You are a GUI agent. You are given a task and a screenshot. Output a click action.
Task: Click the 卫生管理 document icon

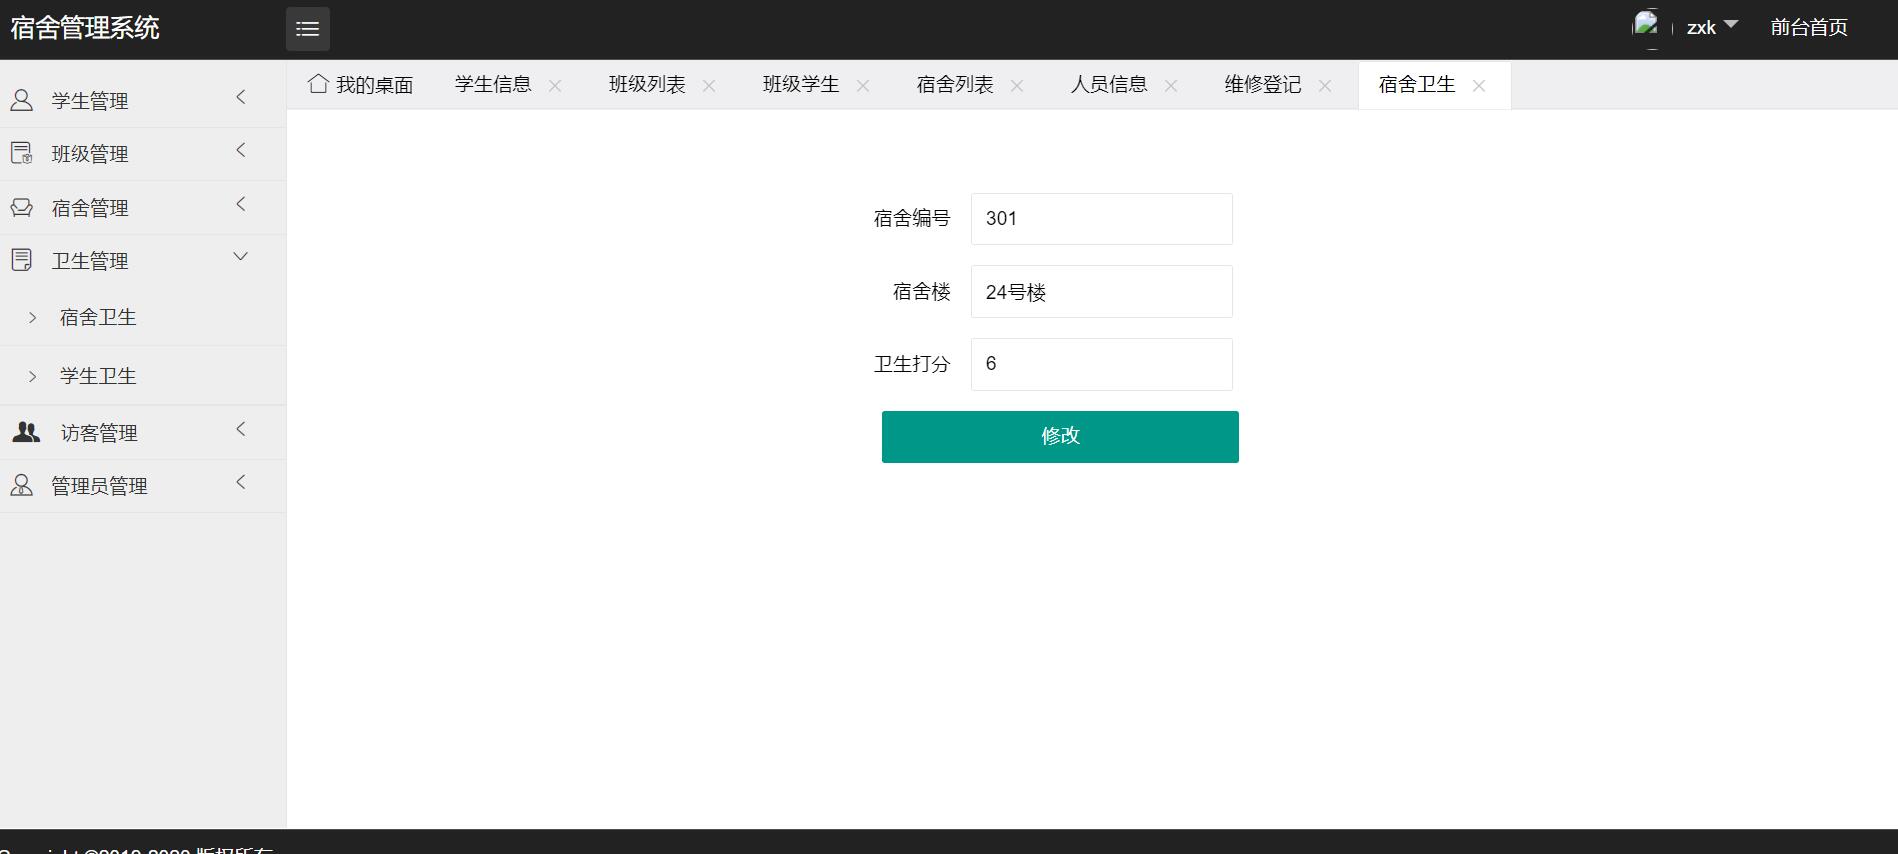[x=22, y=260]
